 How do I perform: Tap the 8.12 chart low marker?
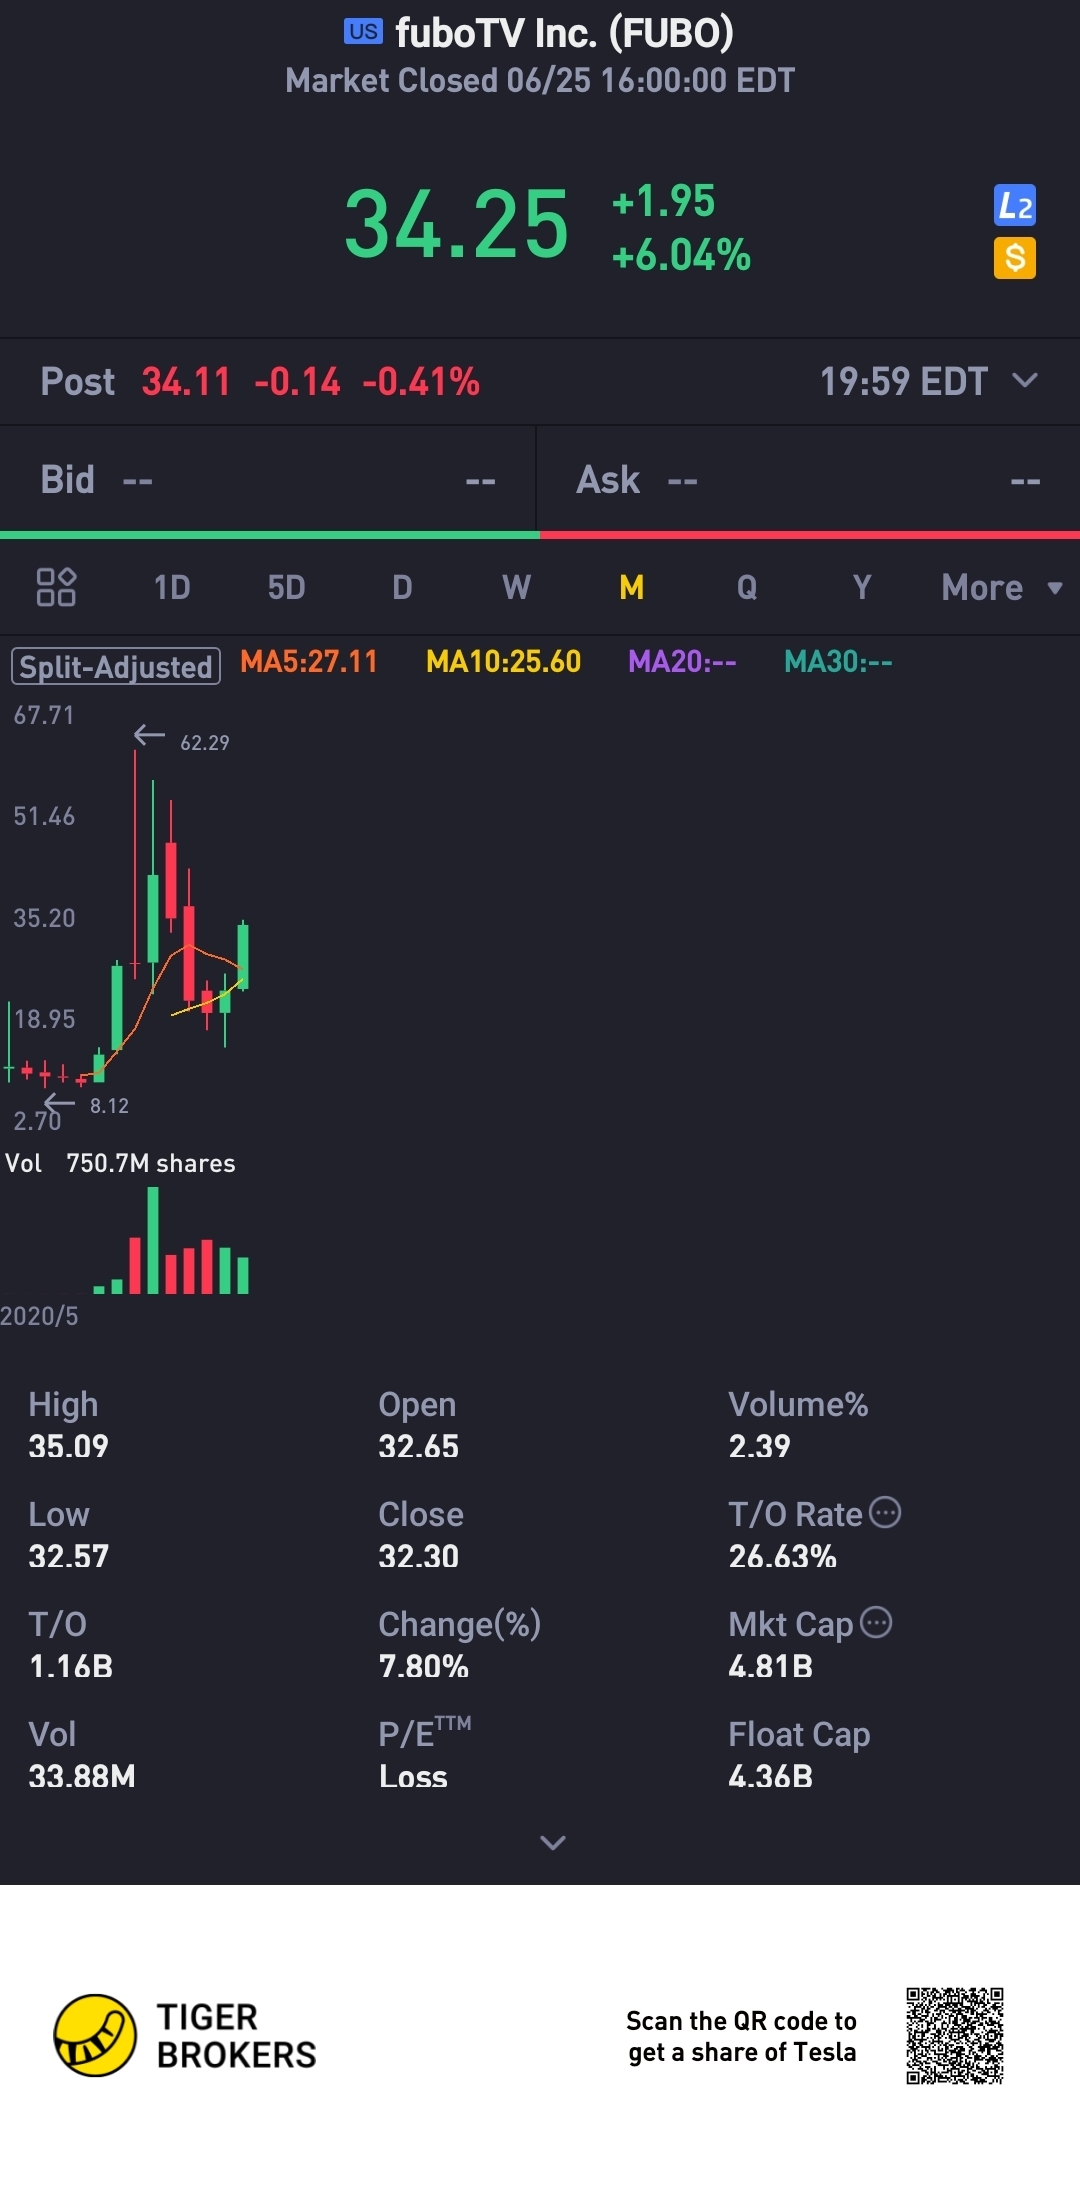coord(109,1106)
